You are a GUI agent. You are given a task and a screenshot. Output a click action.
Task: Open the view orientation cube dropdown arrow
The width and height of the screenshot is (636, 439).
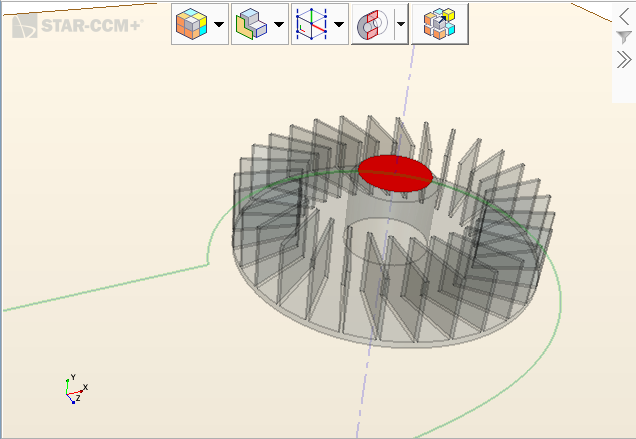coord(219,24)
